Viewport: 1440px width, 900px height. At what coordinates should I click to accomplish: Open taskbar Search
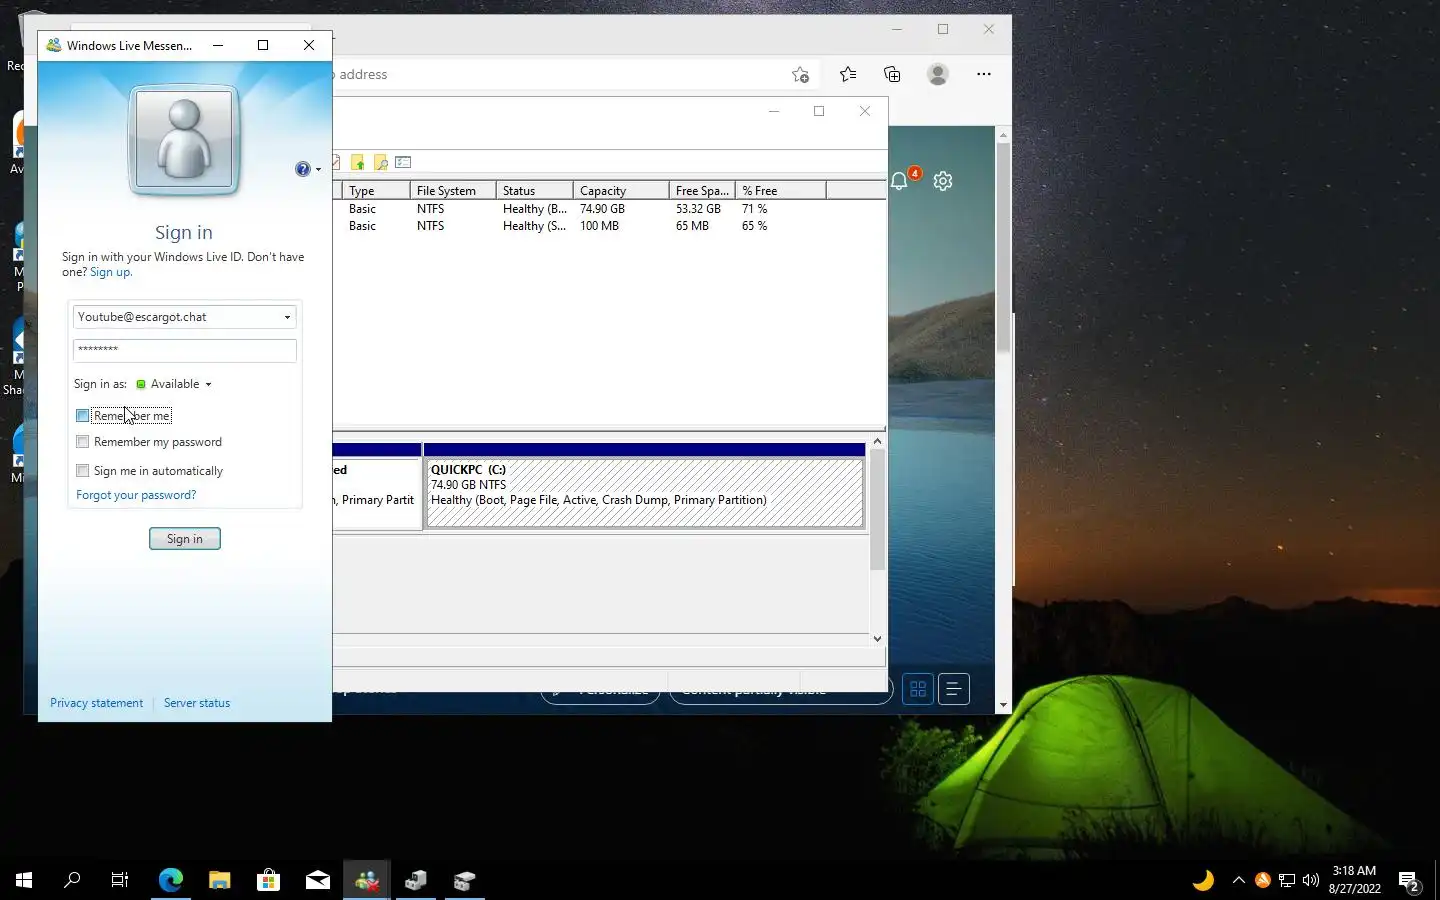[x=72, y=880]
